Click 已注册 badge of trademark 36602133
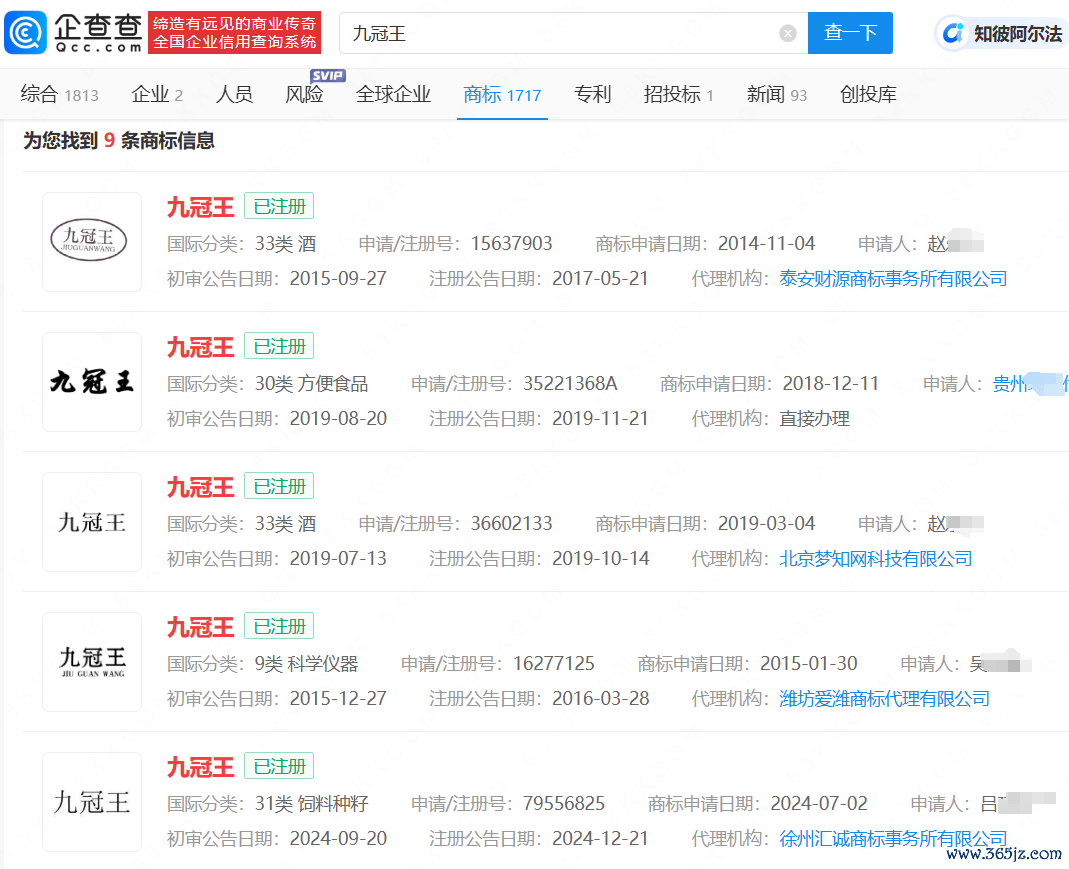 pos(279,486)
